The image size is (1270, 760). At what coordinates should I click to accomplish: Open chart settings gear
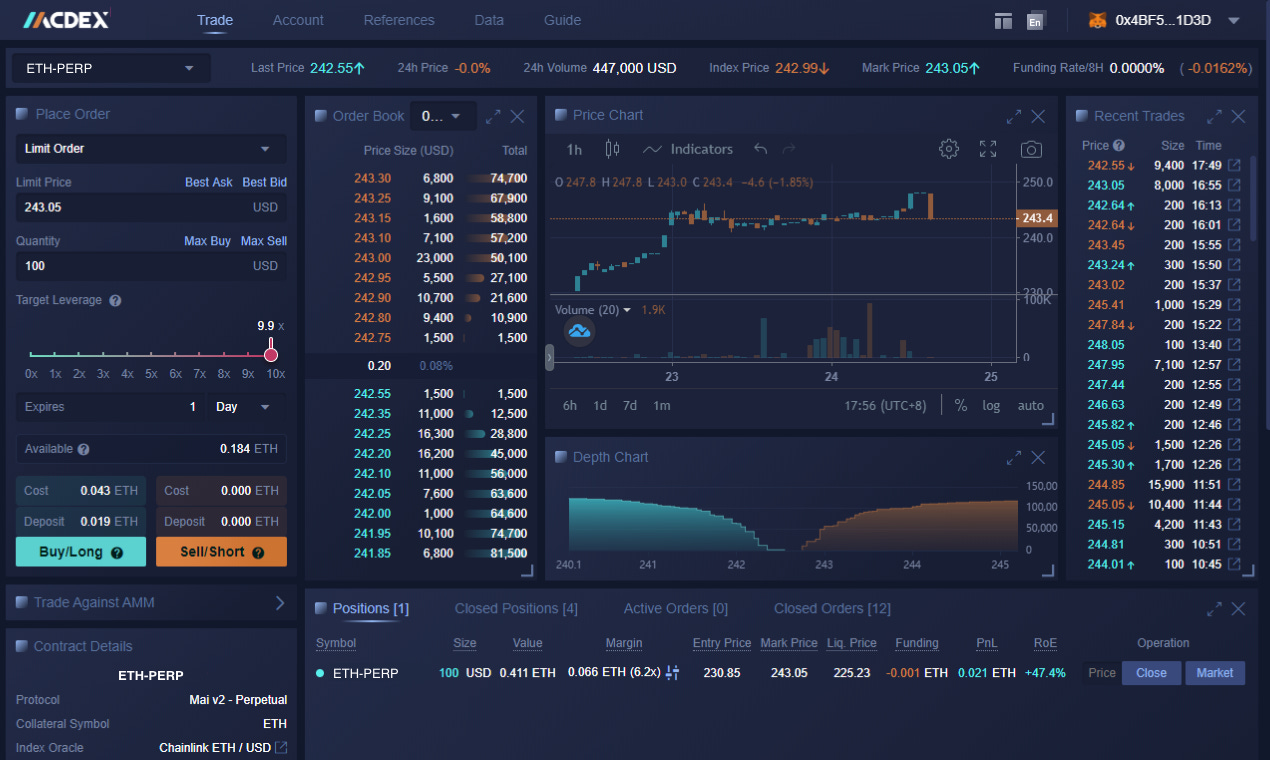(949, 149)
